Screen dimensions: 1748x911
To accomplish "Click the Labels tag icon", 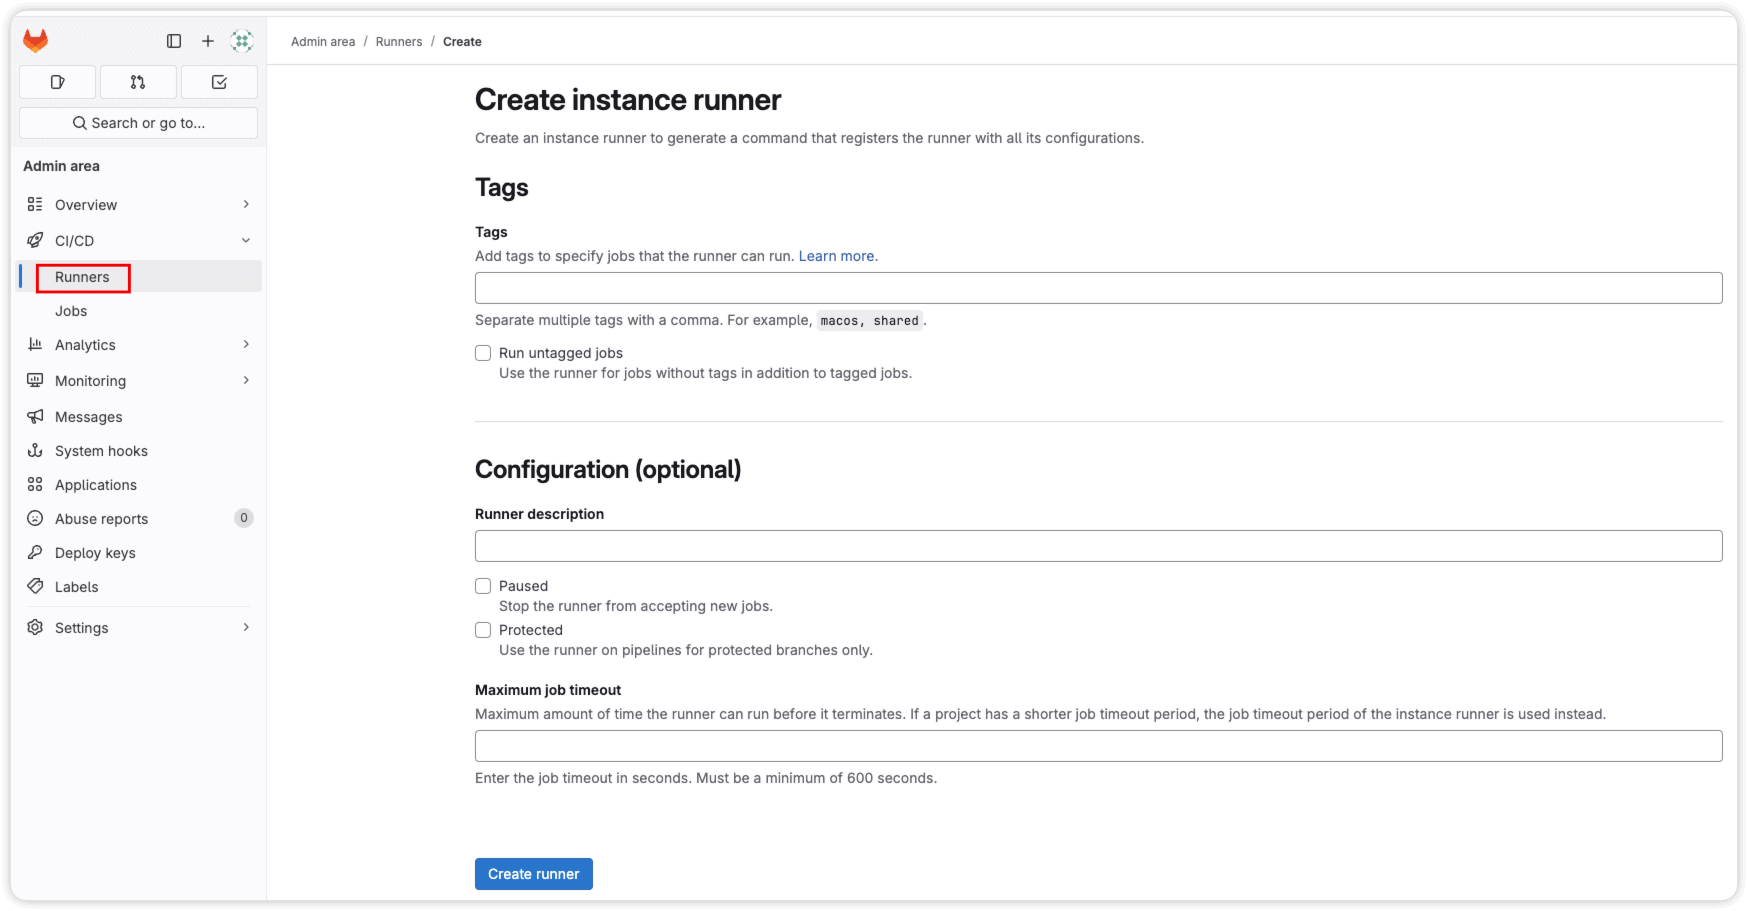I will point(35,586).
